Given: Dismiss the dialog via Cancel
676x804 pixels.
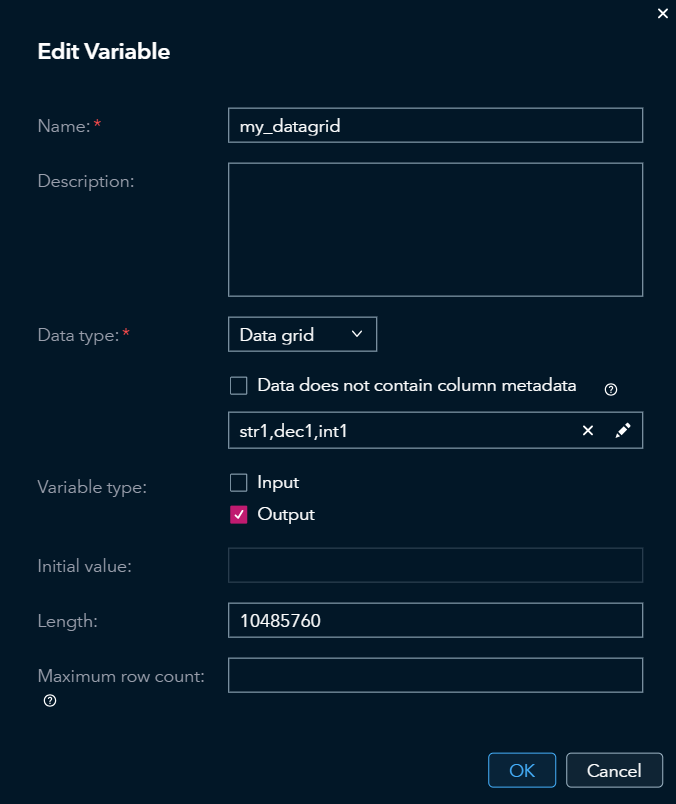Looking at the screenshot, I should pos(613,770).
